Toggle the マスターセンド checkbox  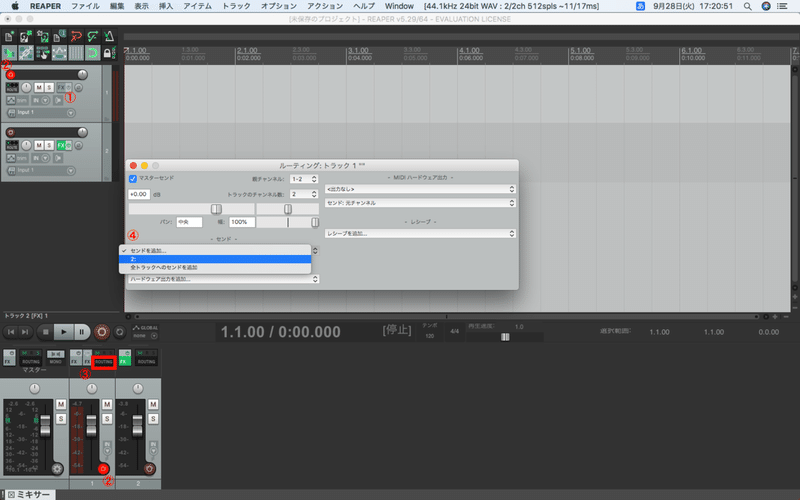pyautogui.click(x=133, y=179)
